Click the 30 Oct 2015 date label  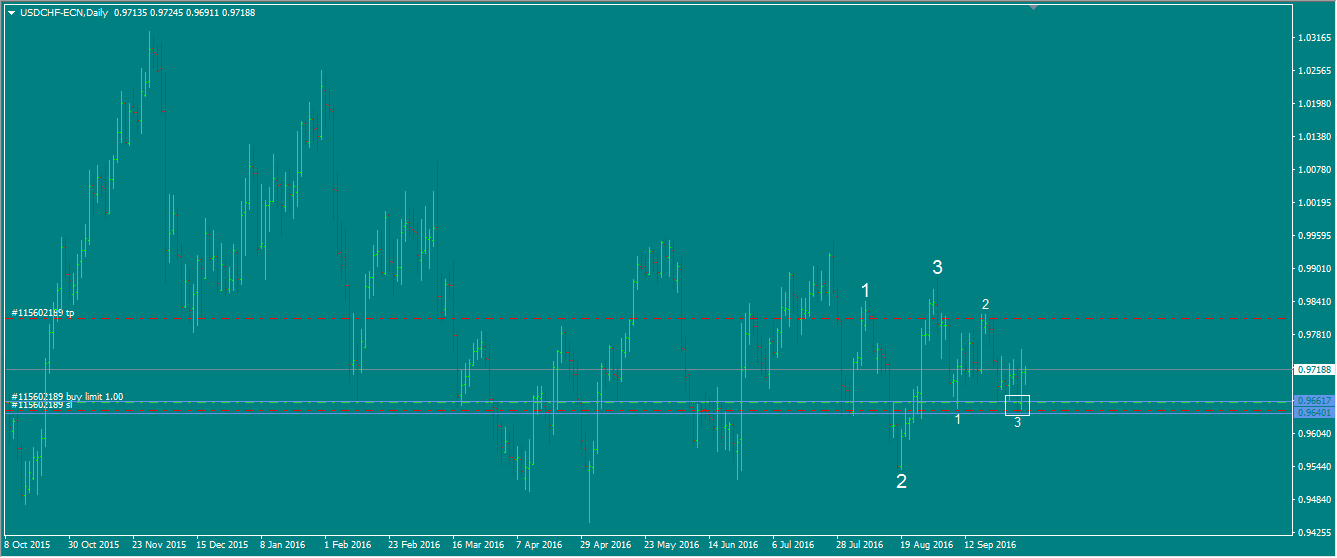93,546
